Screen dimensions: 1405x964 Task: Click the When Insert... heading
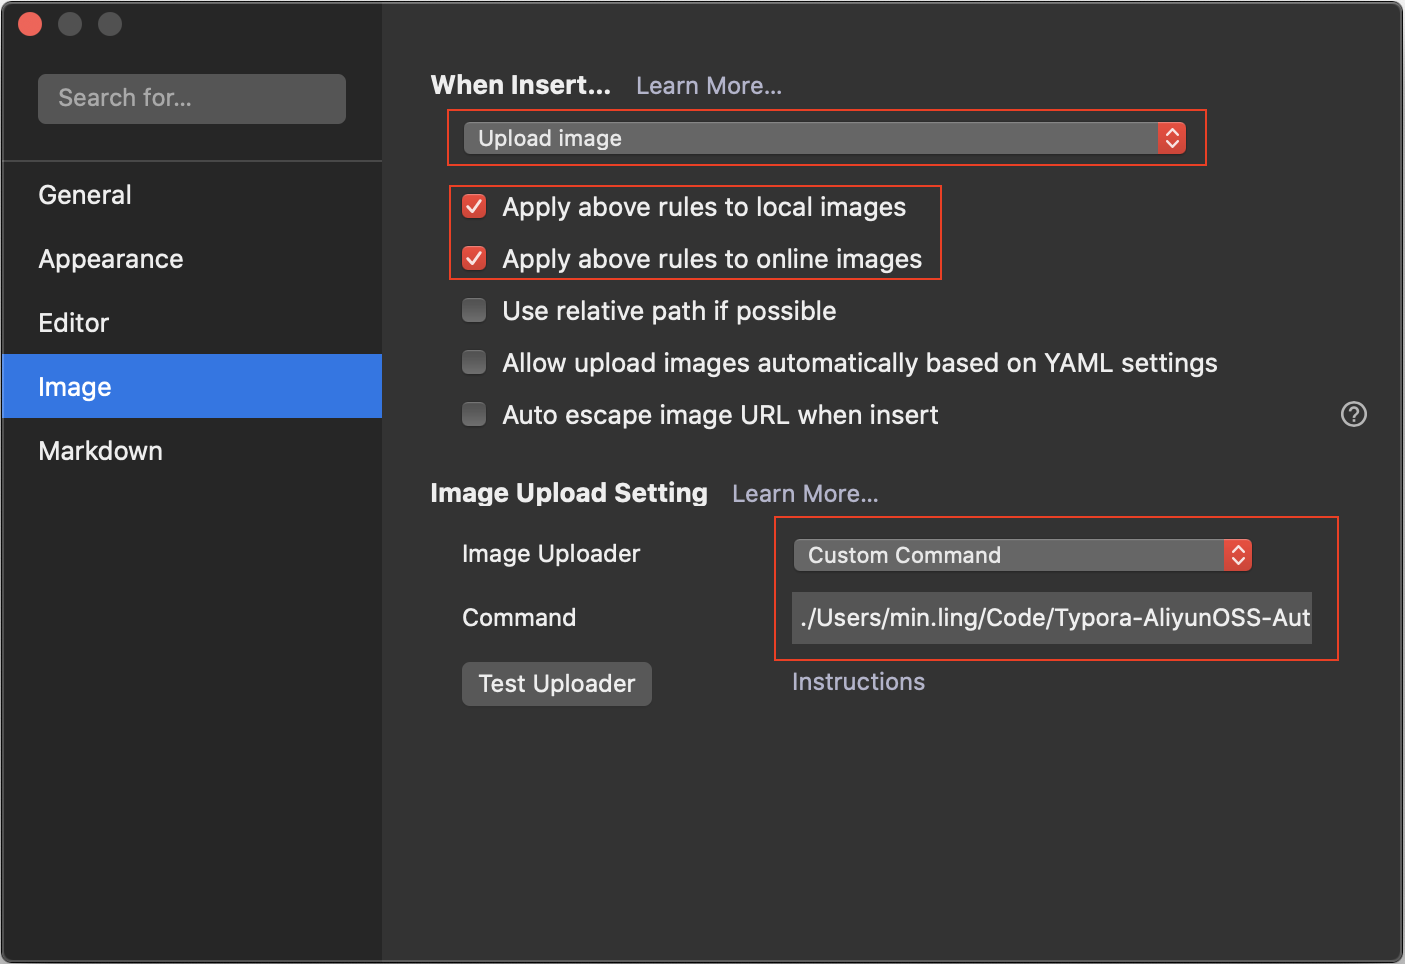521,85
